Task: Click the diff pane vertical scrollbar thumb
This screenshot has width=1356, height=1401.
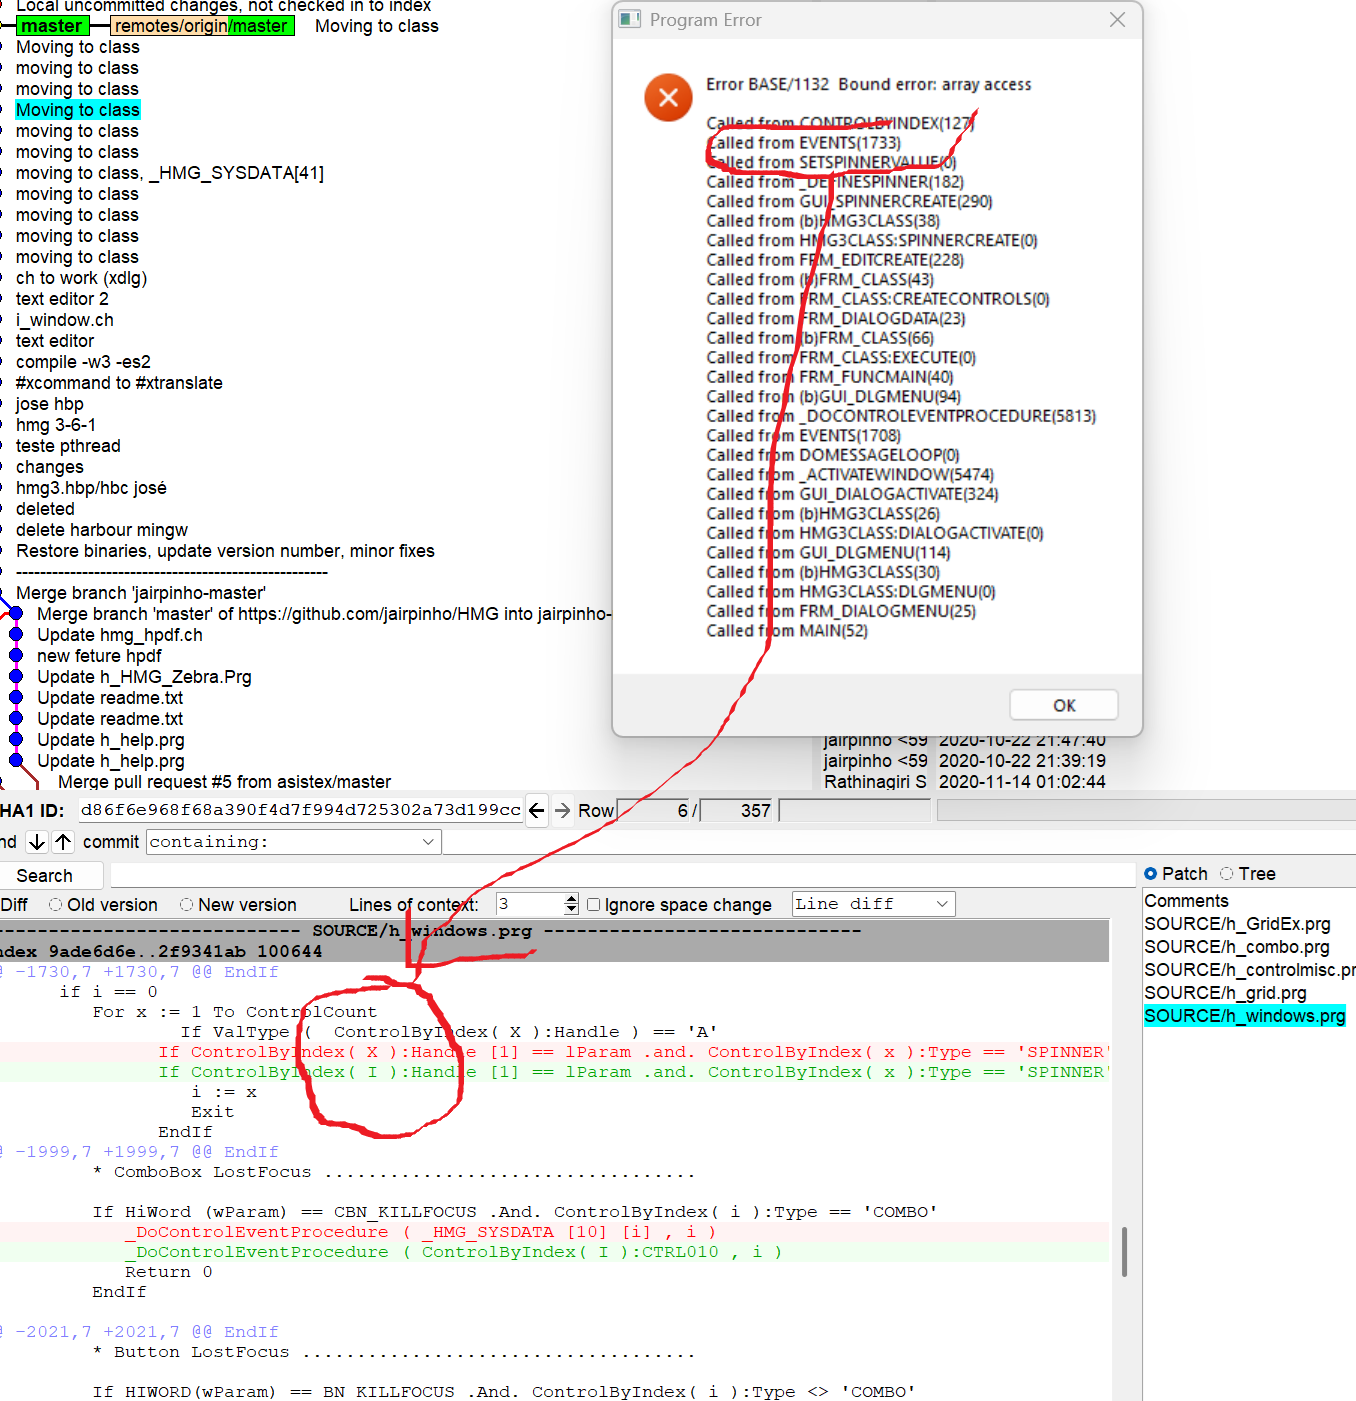Action: click(1125, 1251)
